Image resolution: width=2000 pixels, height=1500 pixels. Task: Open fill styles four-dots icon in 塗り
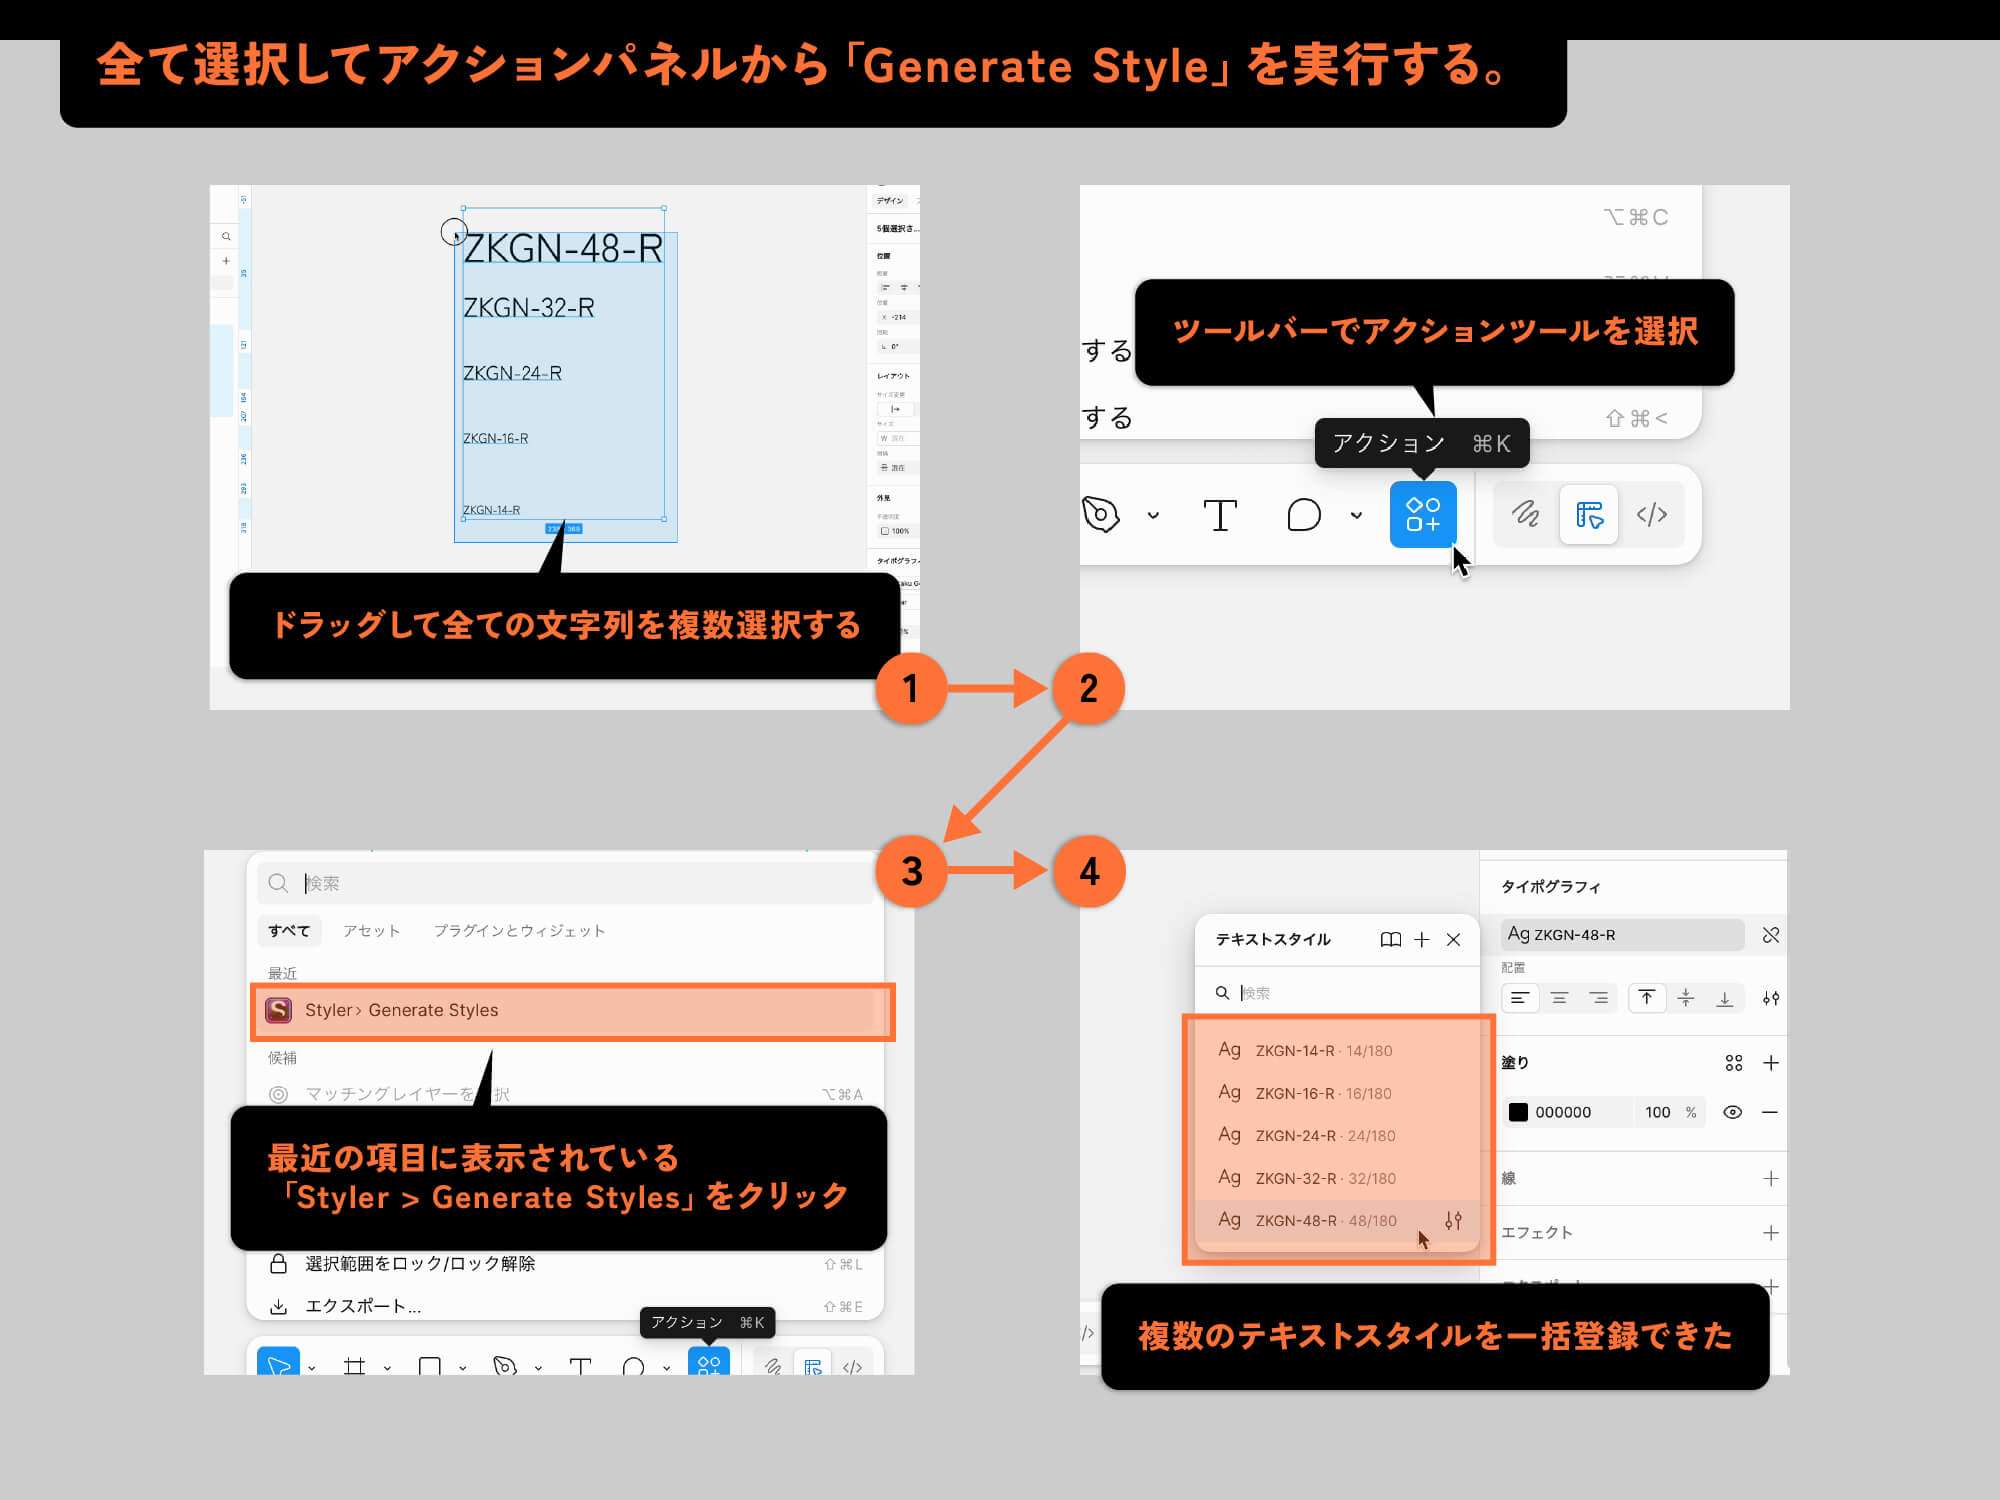(1734, 1063)
